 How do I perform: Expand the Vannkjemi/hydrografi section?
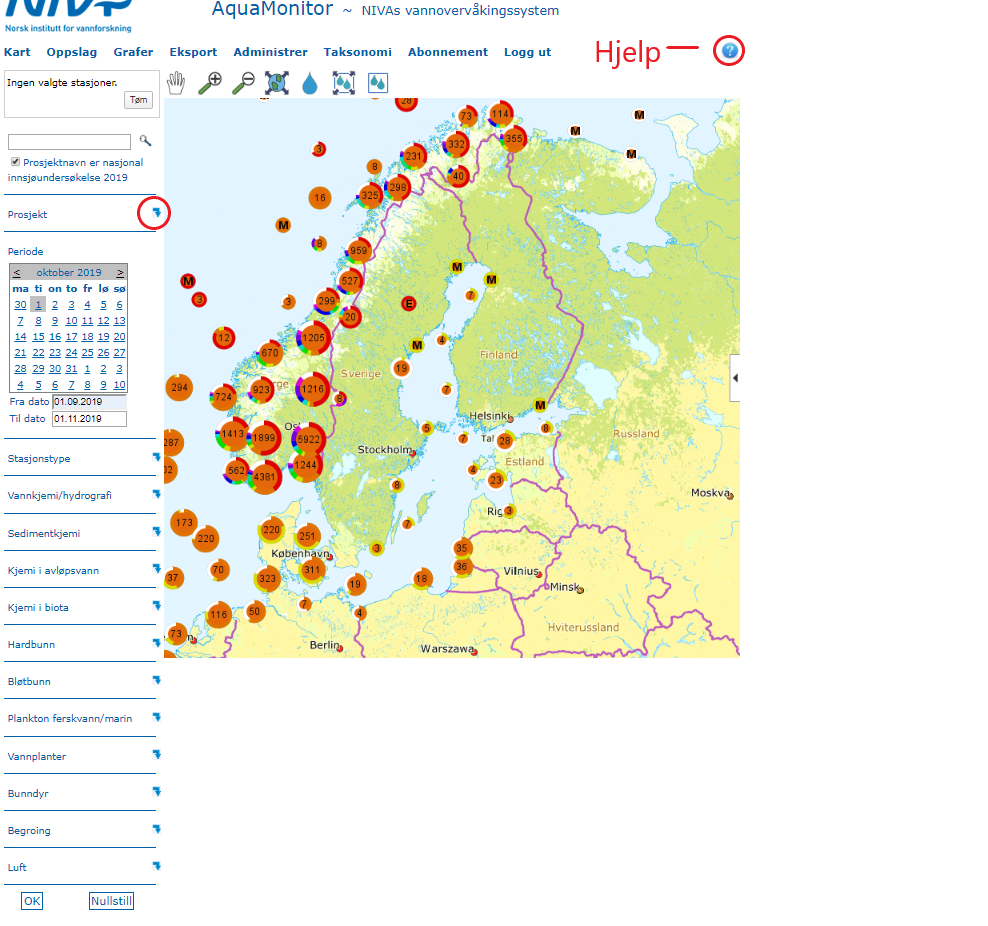coord(156,494)
